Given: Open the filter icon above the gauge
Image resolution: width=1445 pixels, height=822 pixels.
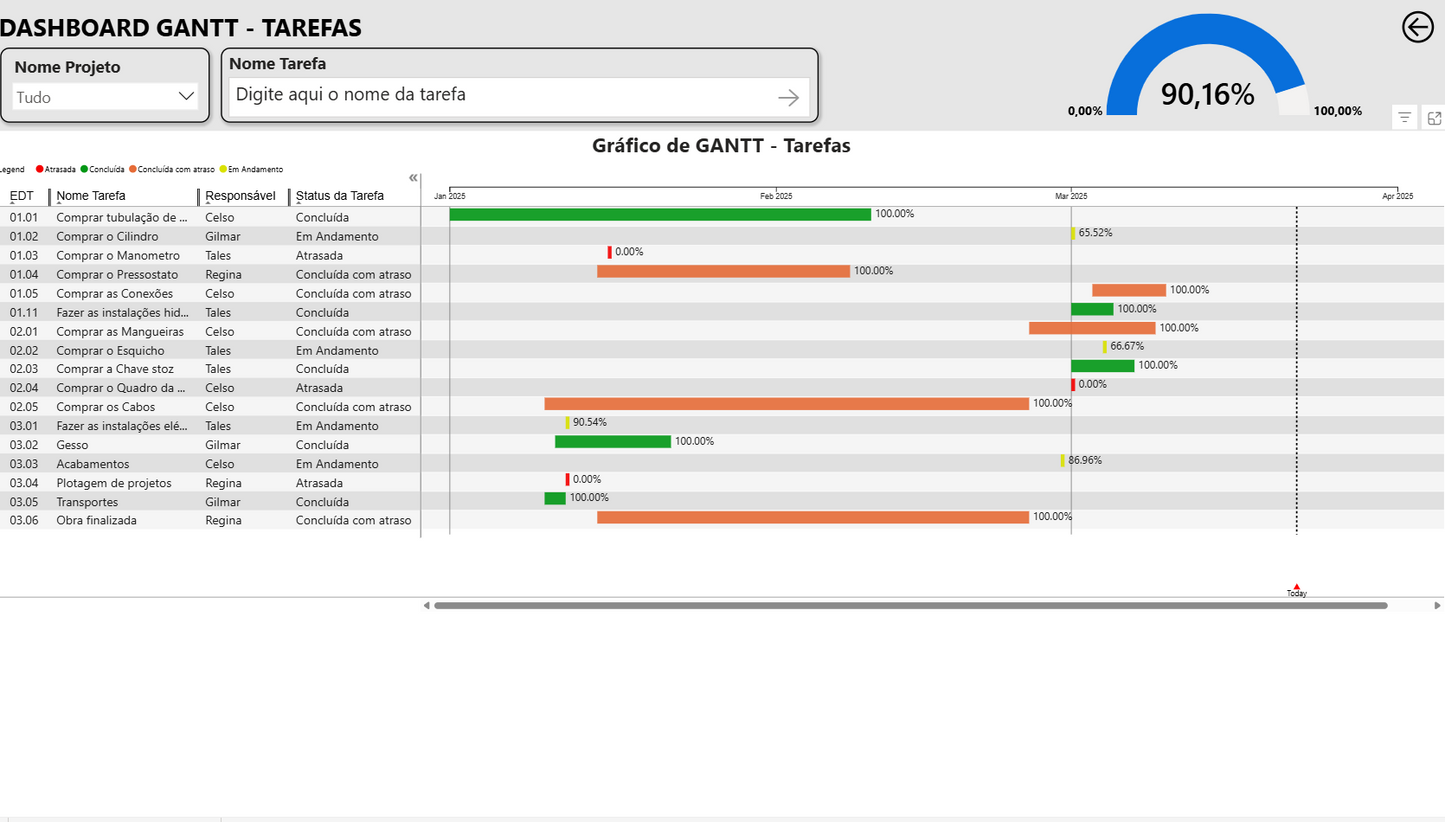Looking at the screenshot, I should (x=1404, y=117).
